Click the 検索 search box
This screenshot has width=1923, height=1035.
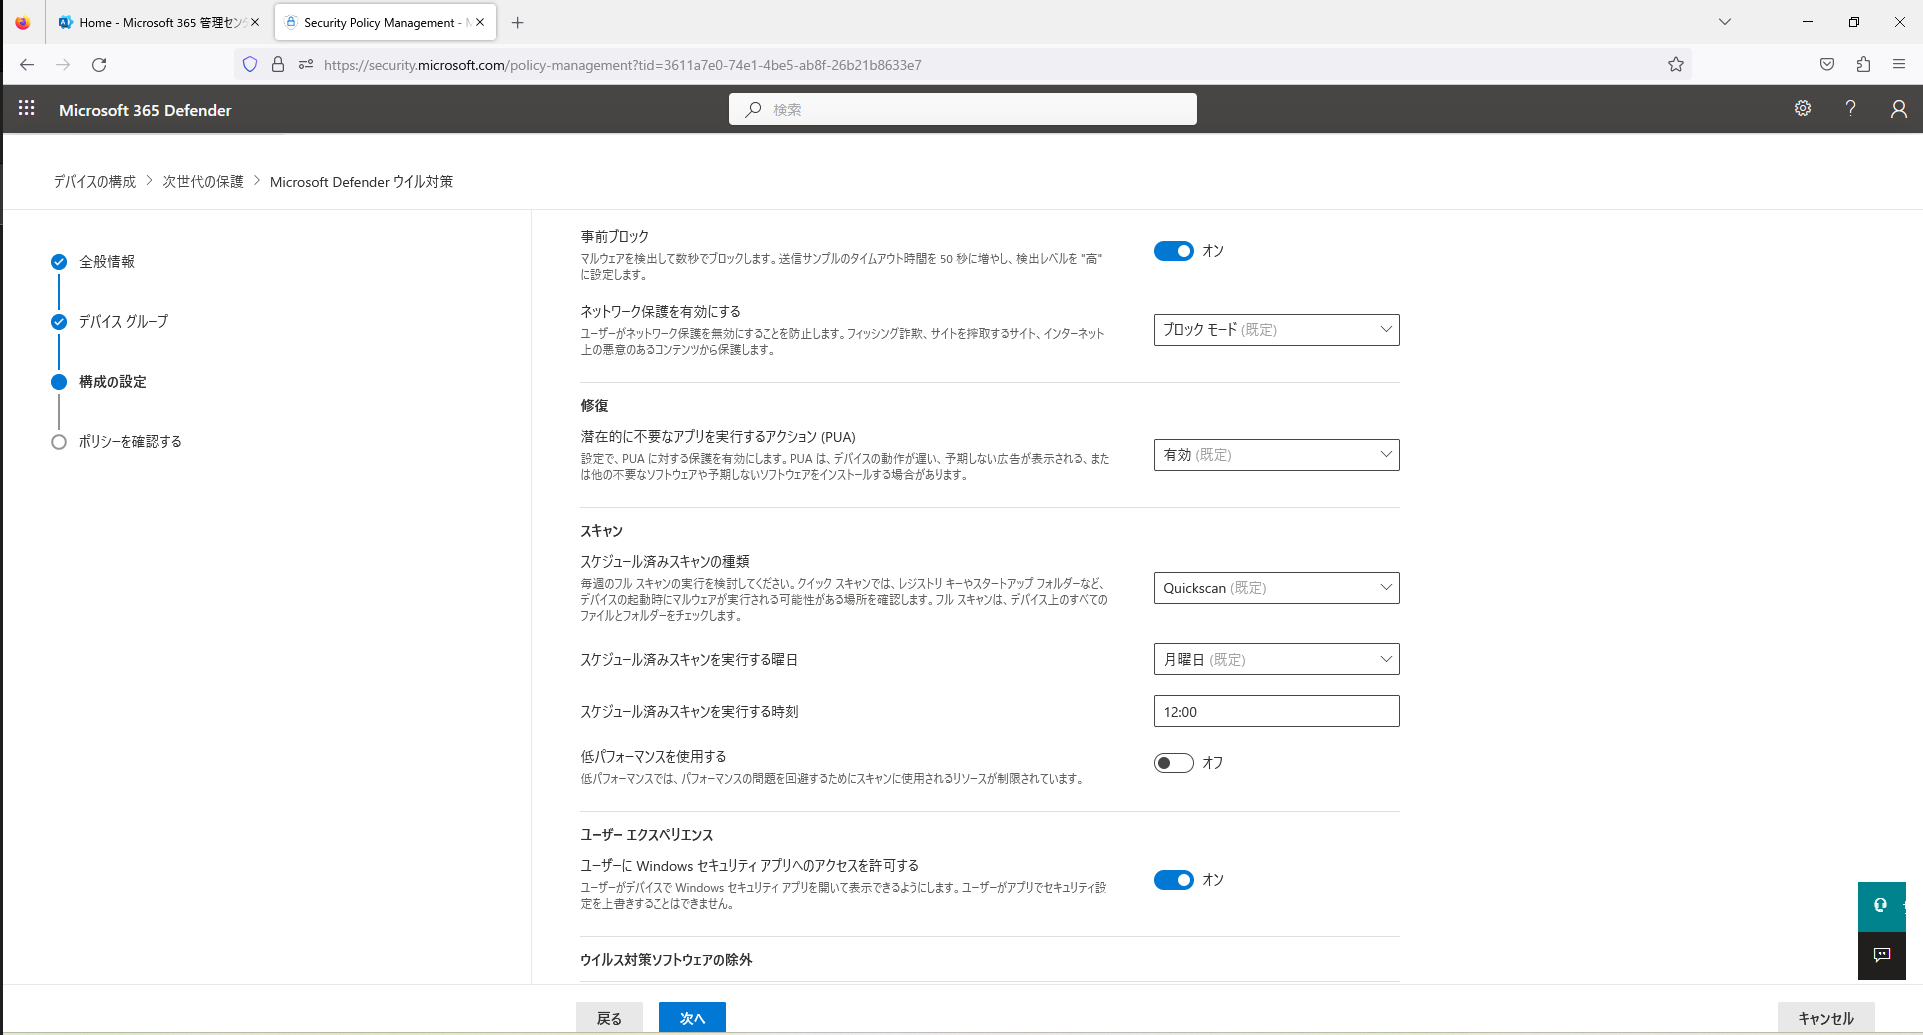pos(963,109)
